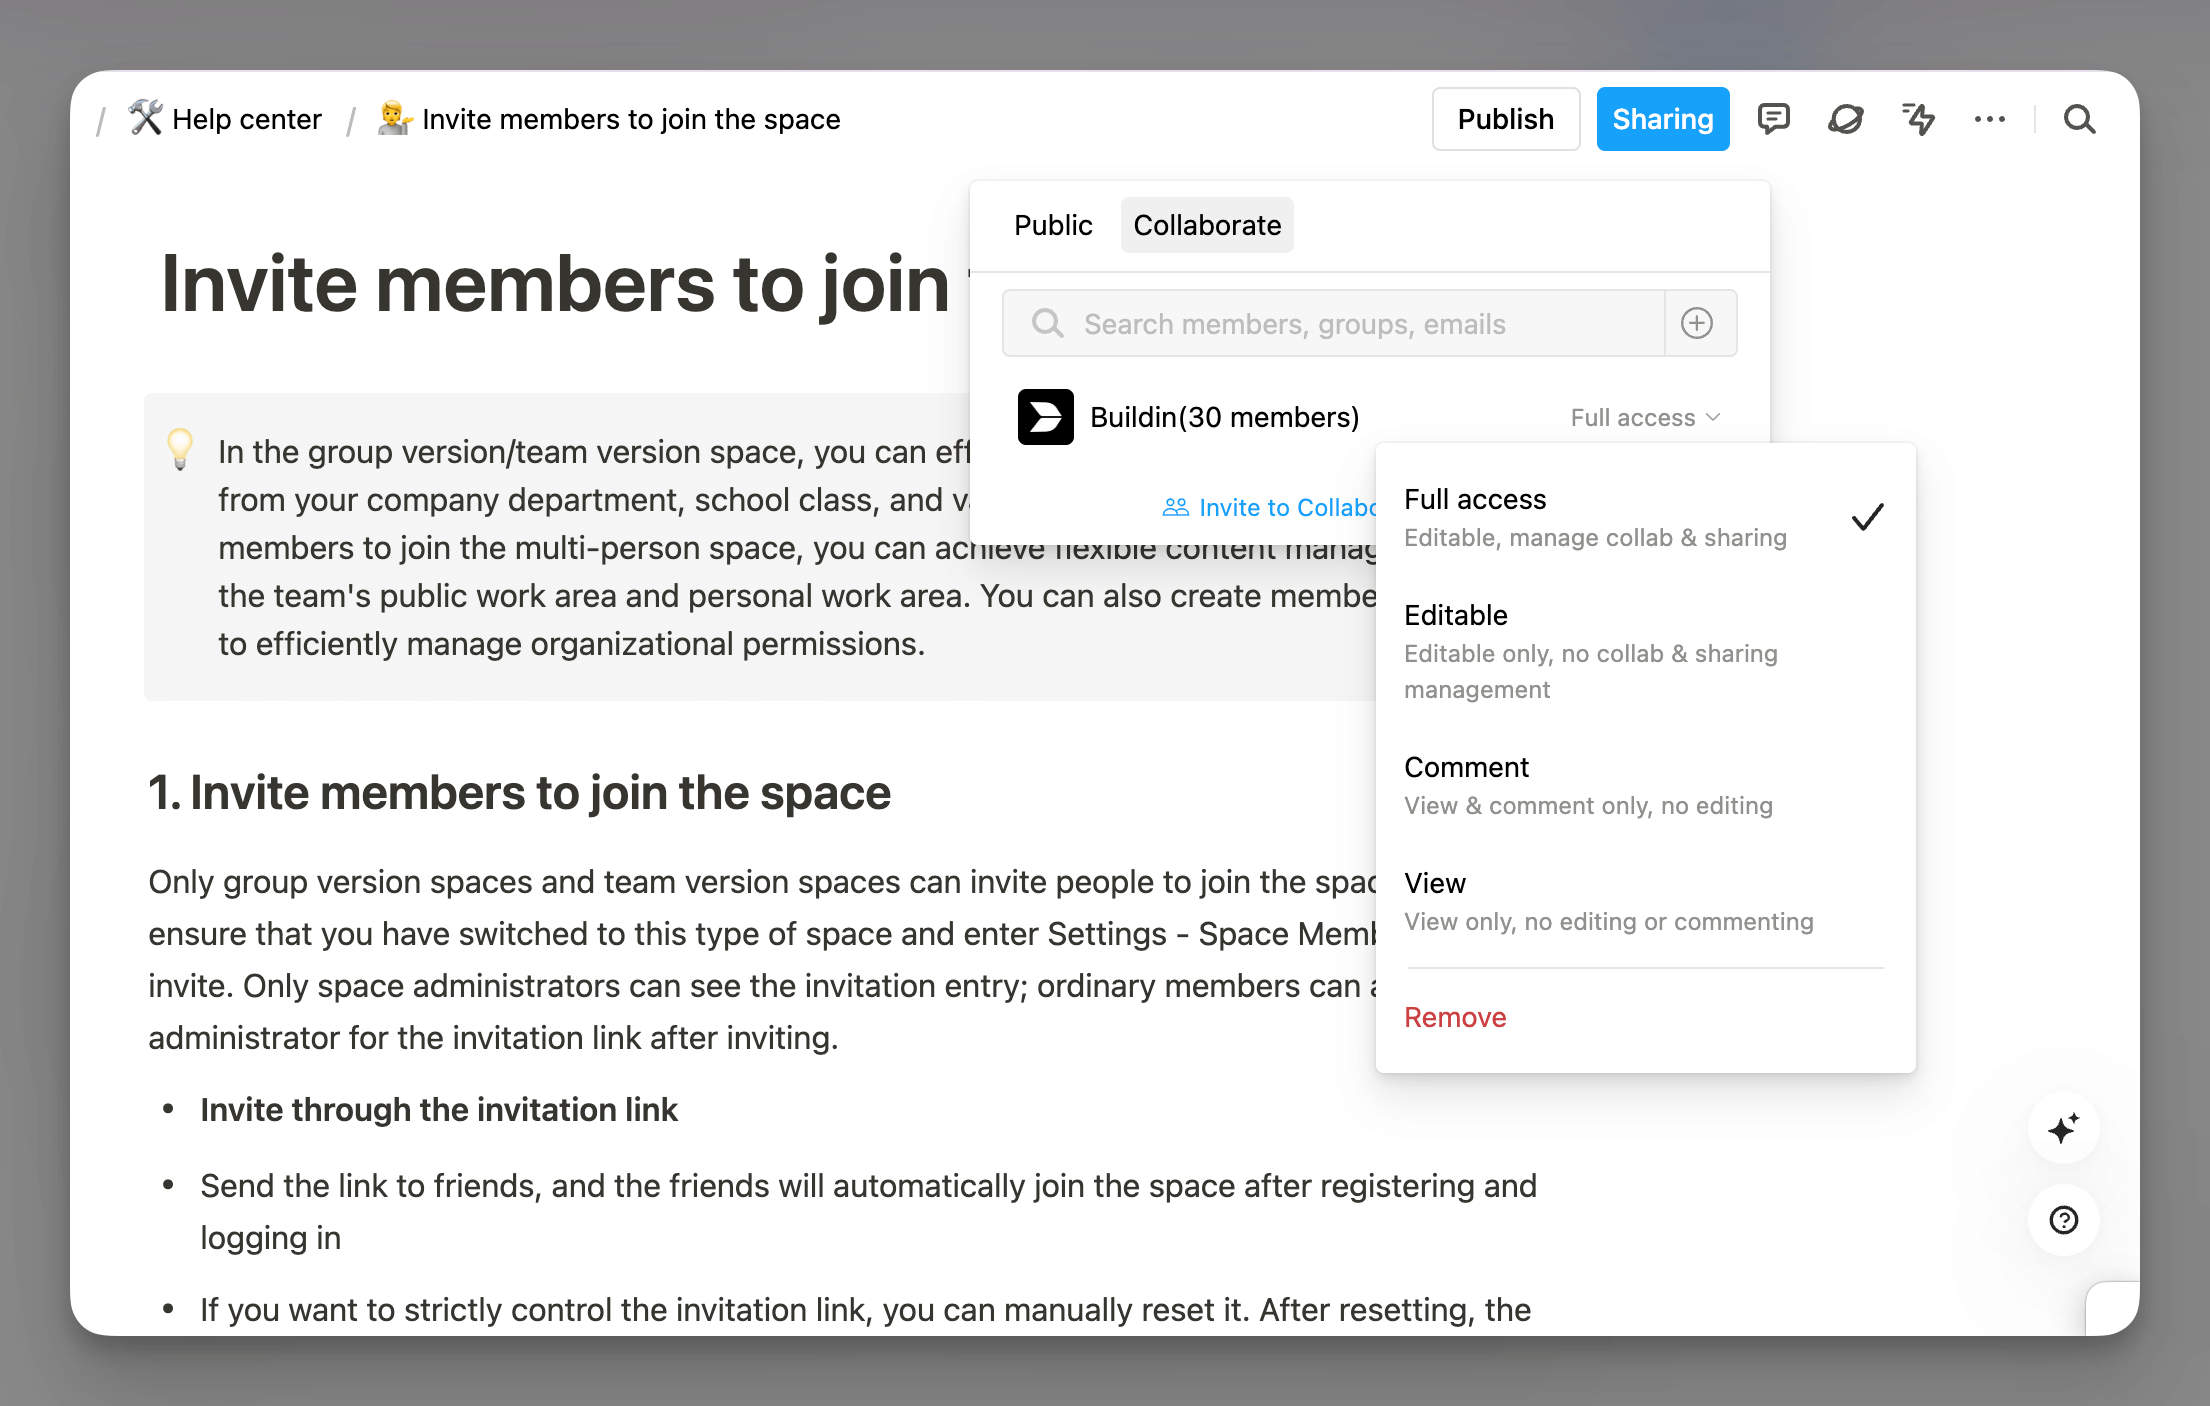The height and width of the screenshot is (1406, 2210).
Task: Click the planet-shaped icon in toolbar
Action: pyautogui.click(x=1845, y=119)
